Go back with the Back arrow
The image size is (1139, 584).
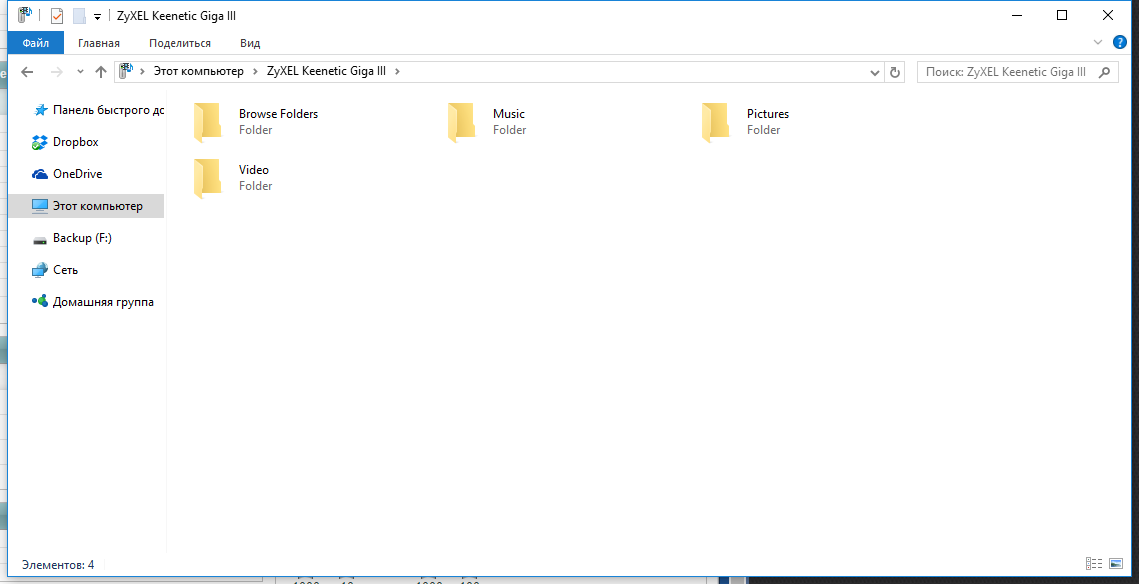pos(27,71)
